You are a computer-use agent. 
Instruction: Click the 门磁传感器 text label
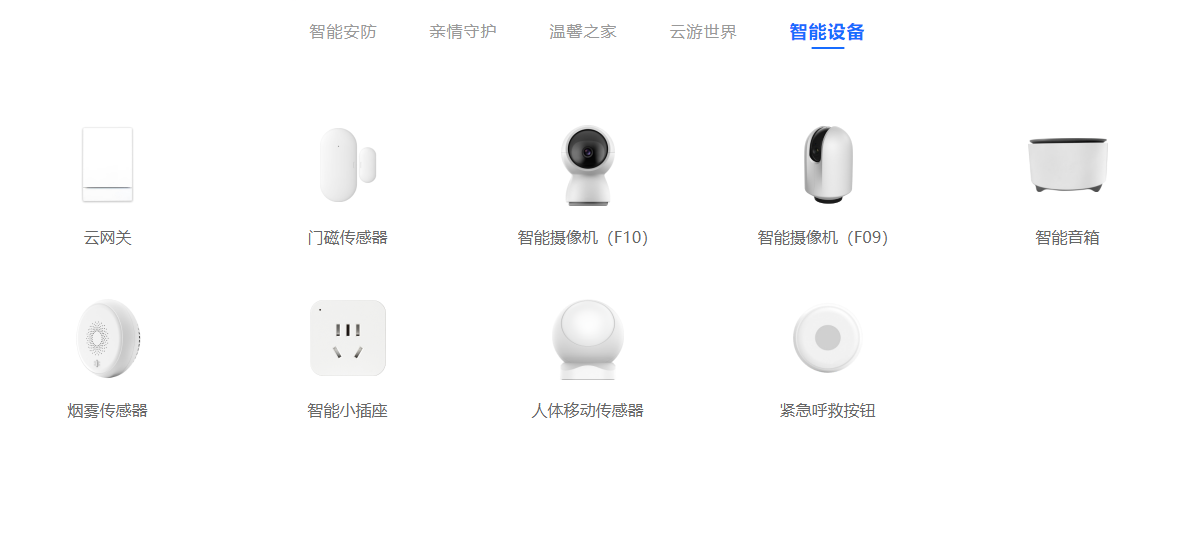point(348,238)
